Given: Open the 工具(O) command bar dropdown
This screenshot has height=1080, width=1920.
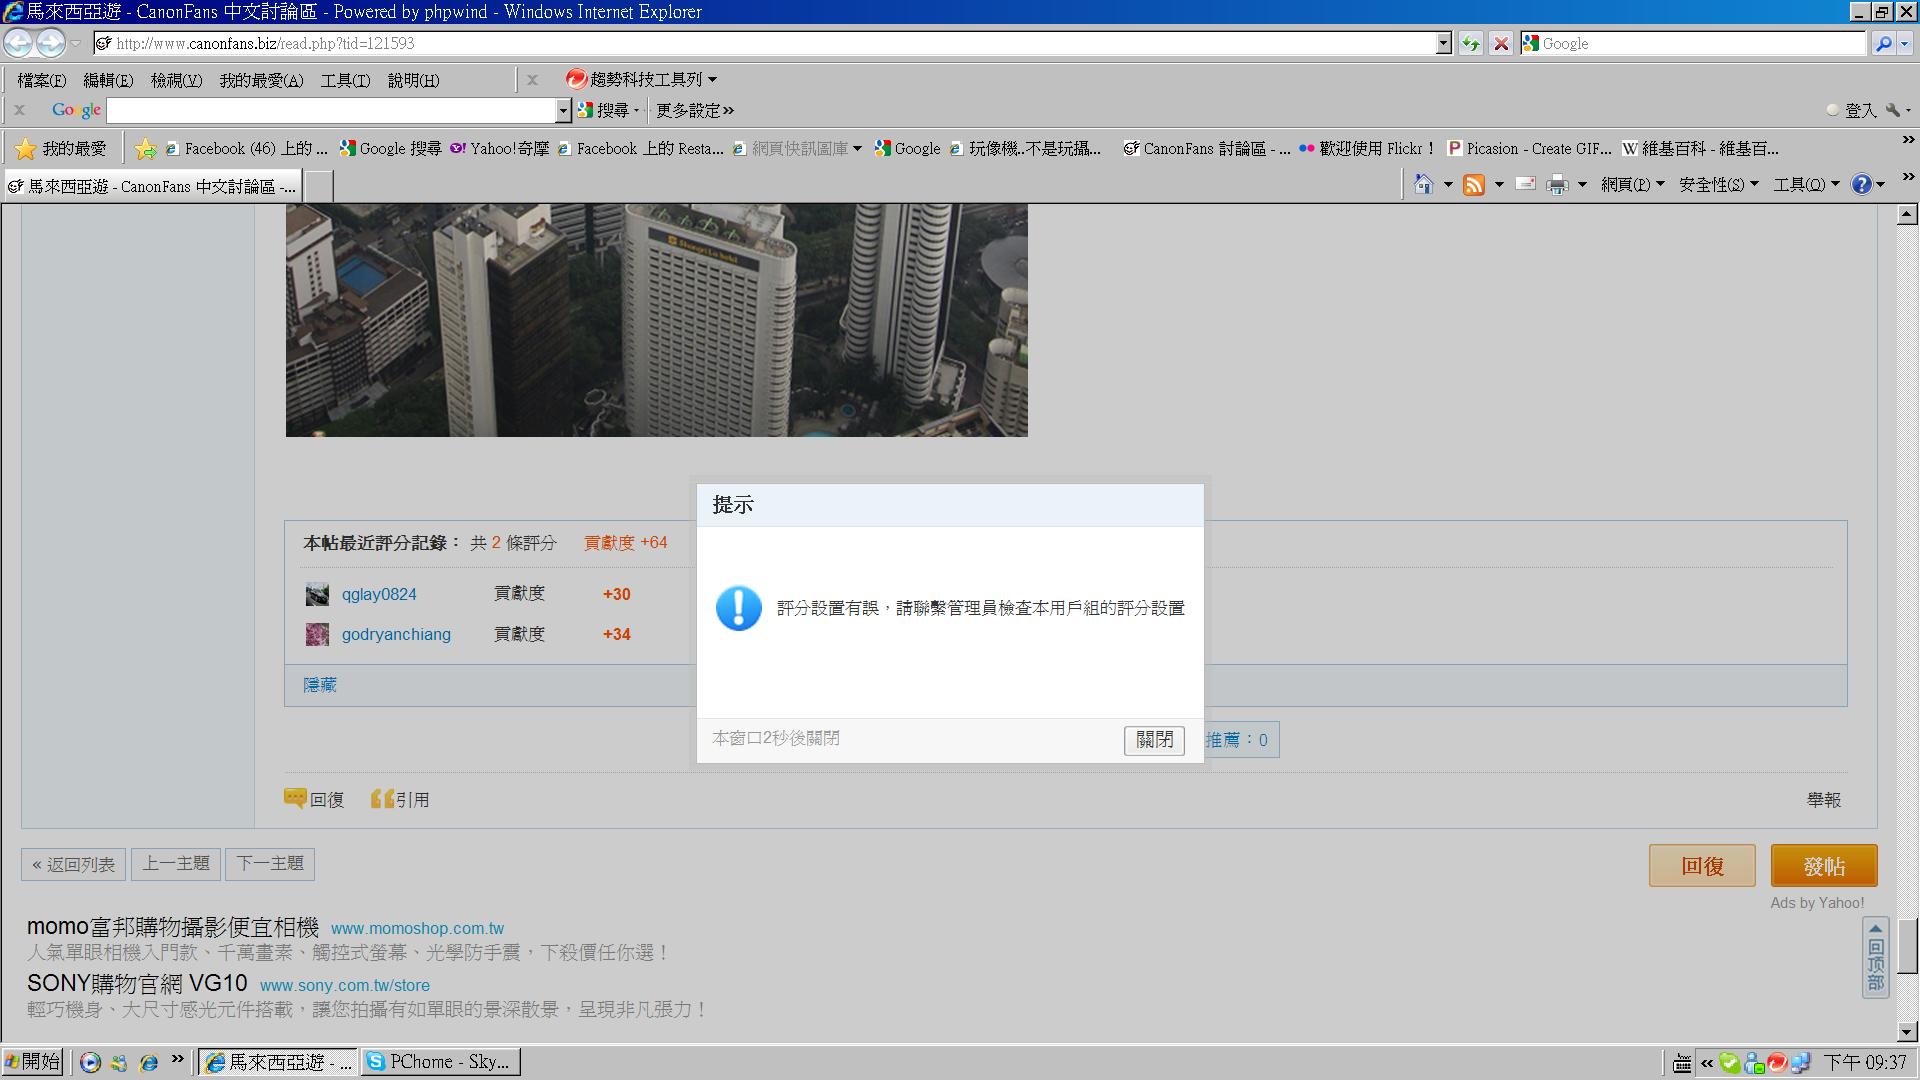Looking at the screenshot, I should [1806, 184].
